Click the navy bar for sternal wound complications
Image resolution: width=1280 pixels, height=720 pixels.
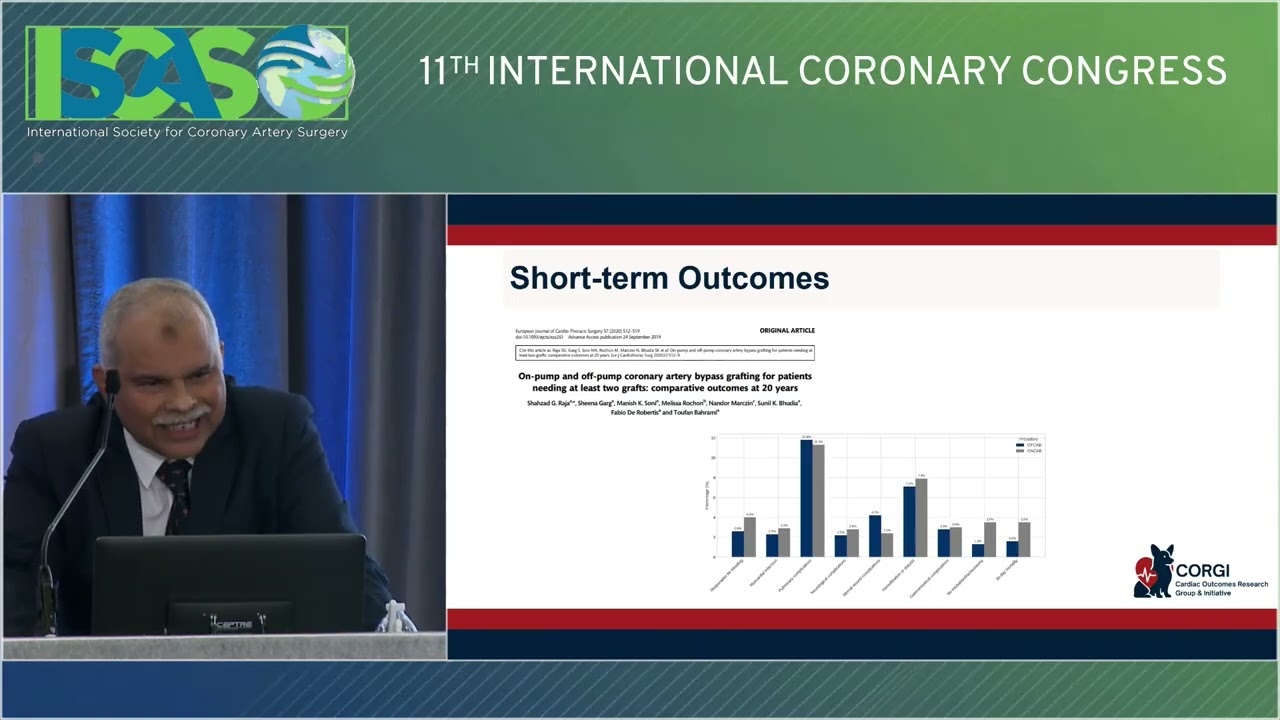coord(875,536)
